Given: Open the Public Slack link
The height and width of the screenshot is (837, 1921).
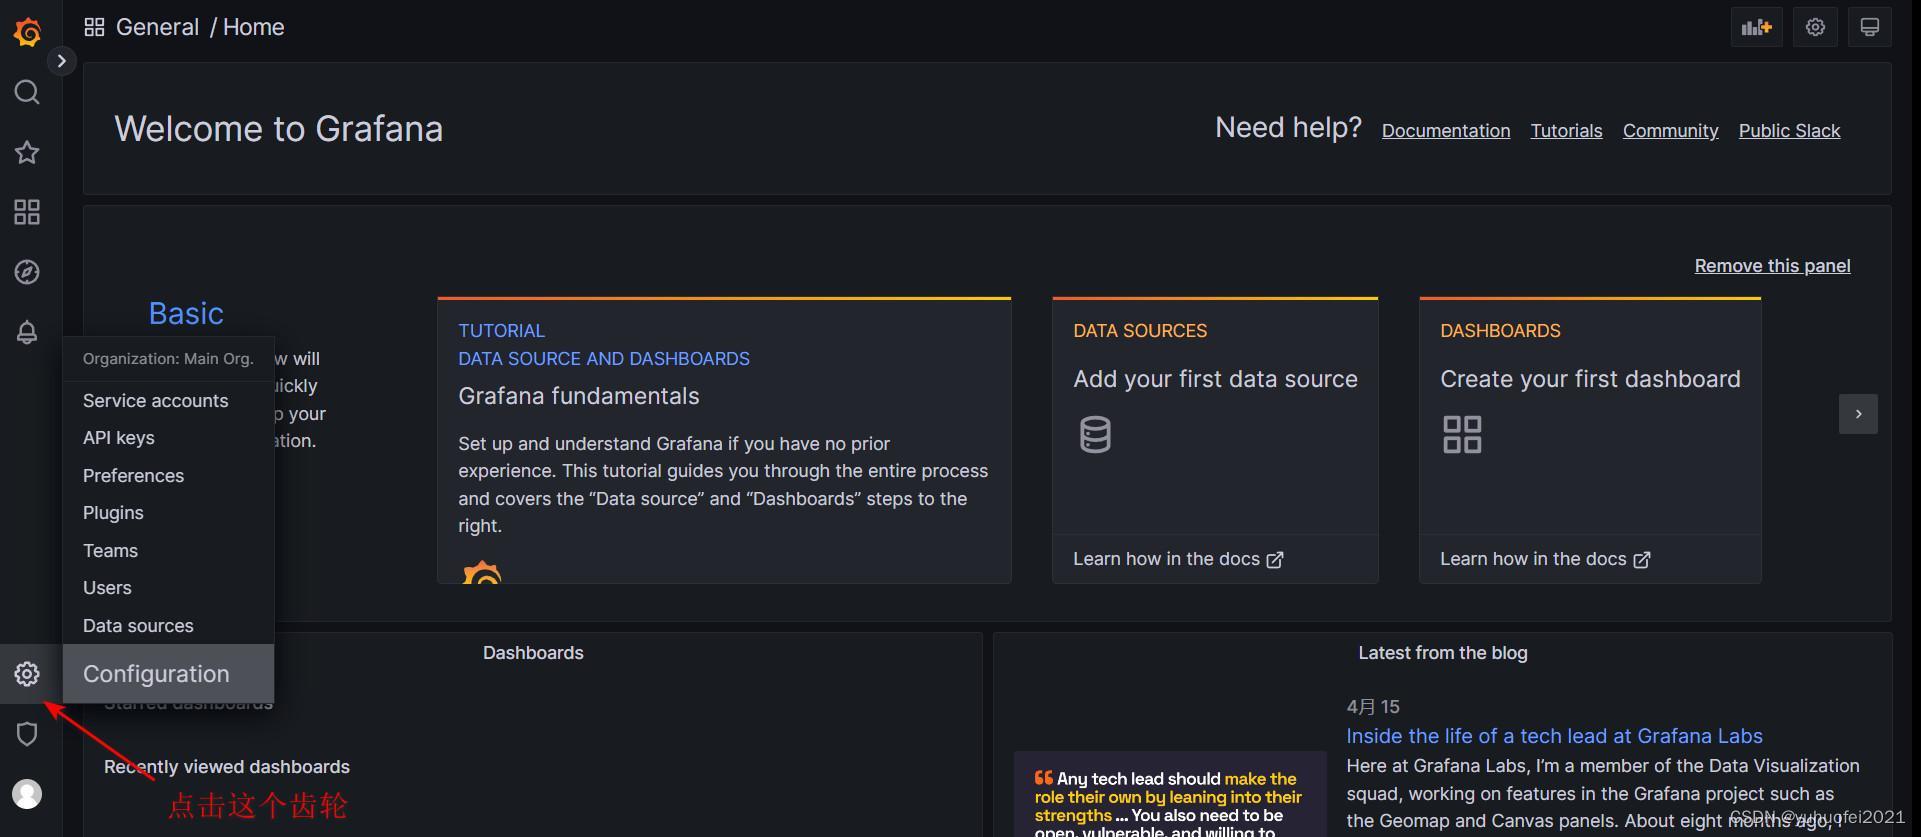Looking at the screenshot, I should [1789, 131].
